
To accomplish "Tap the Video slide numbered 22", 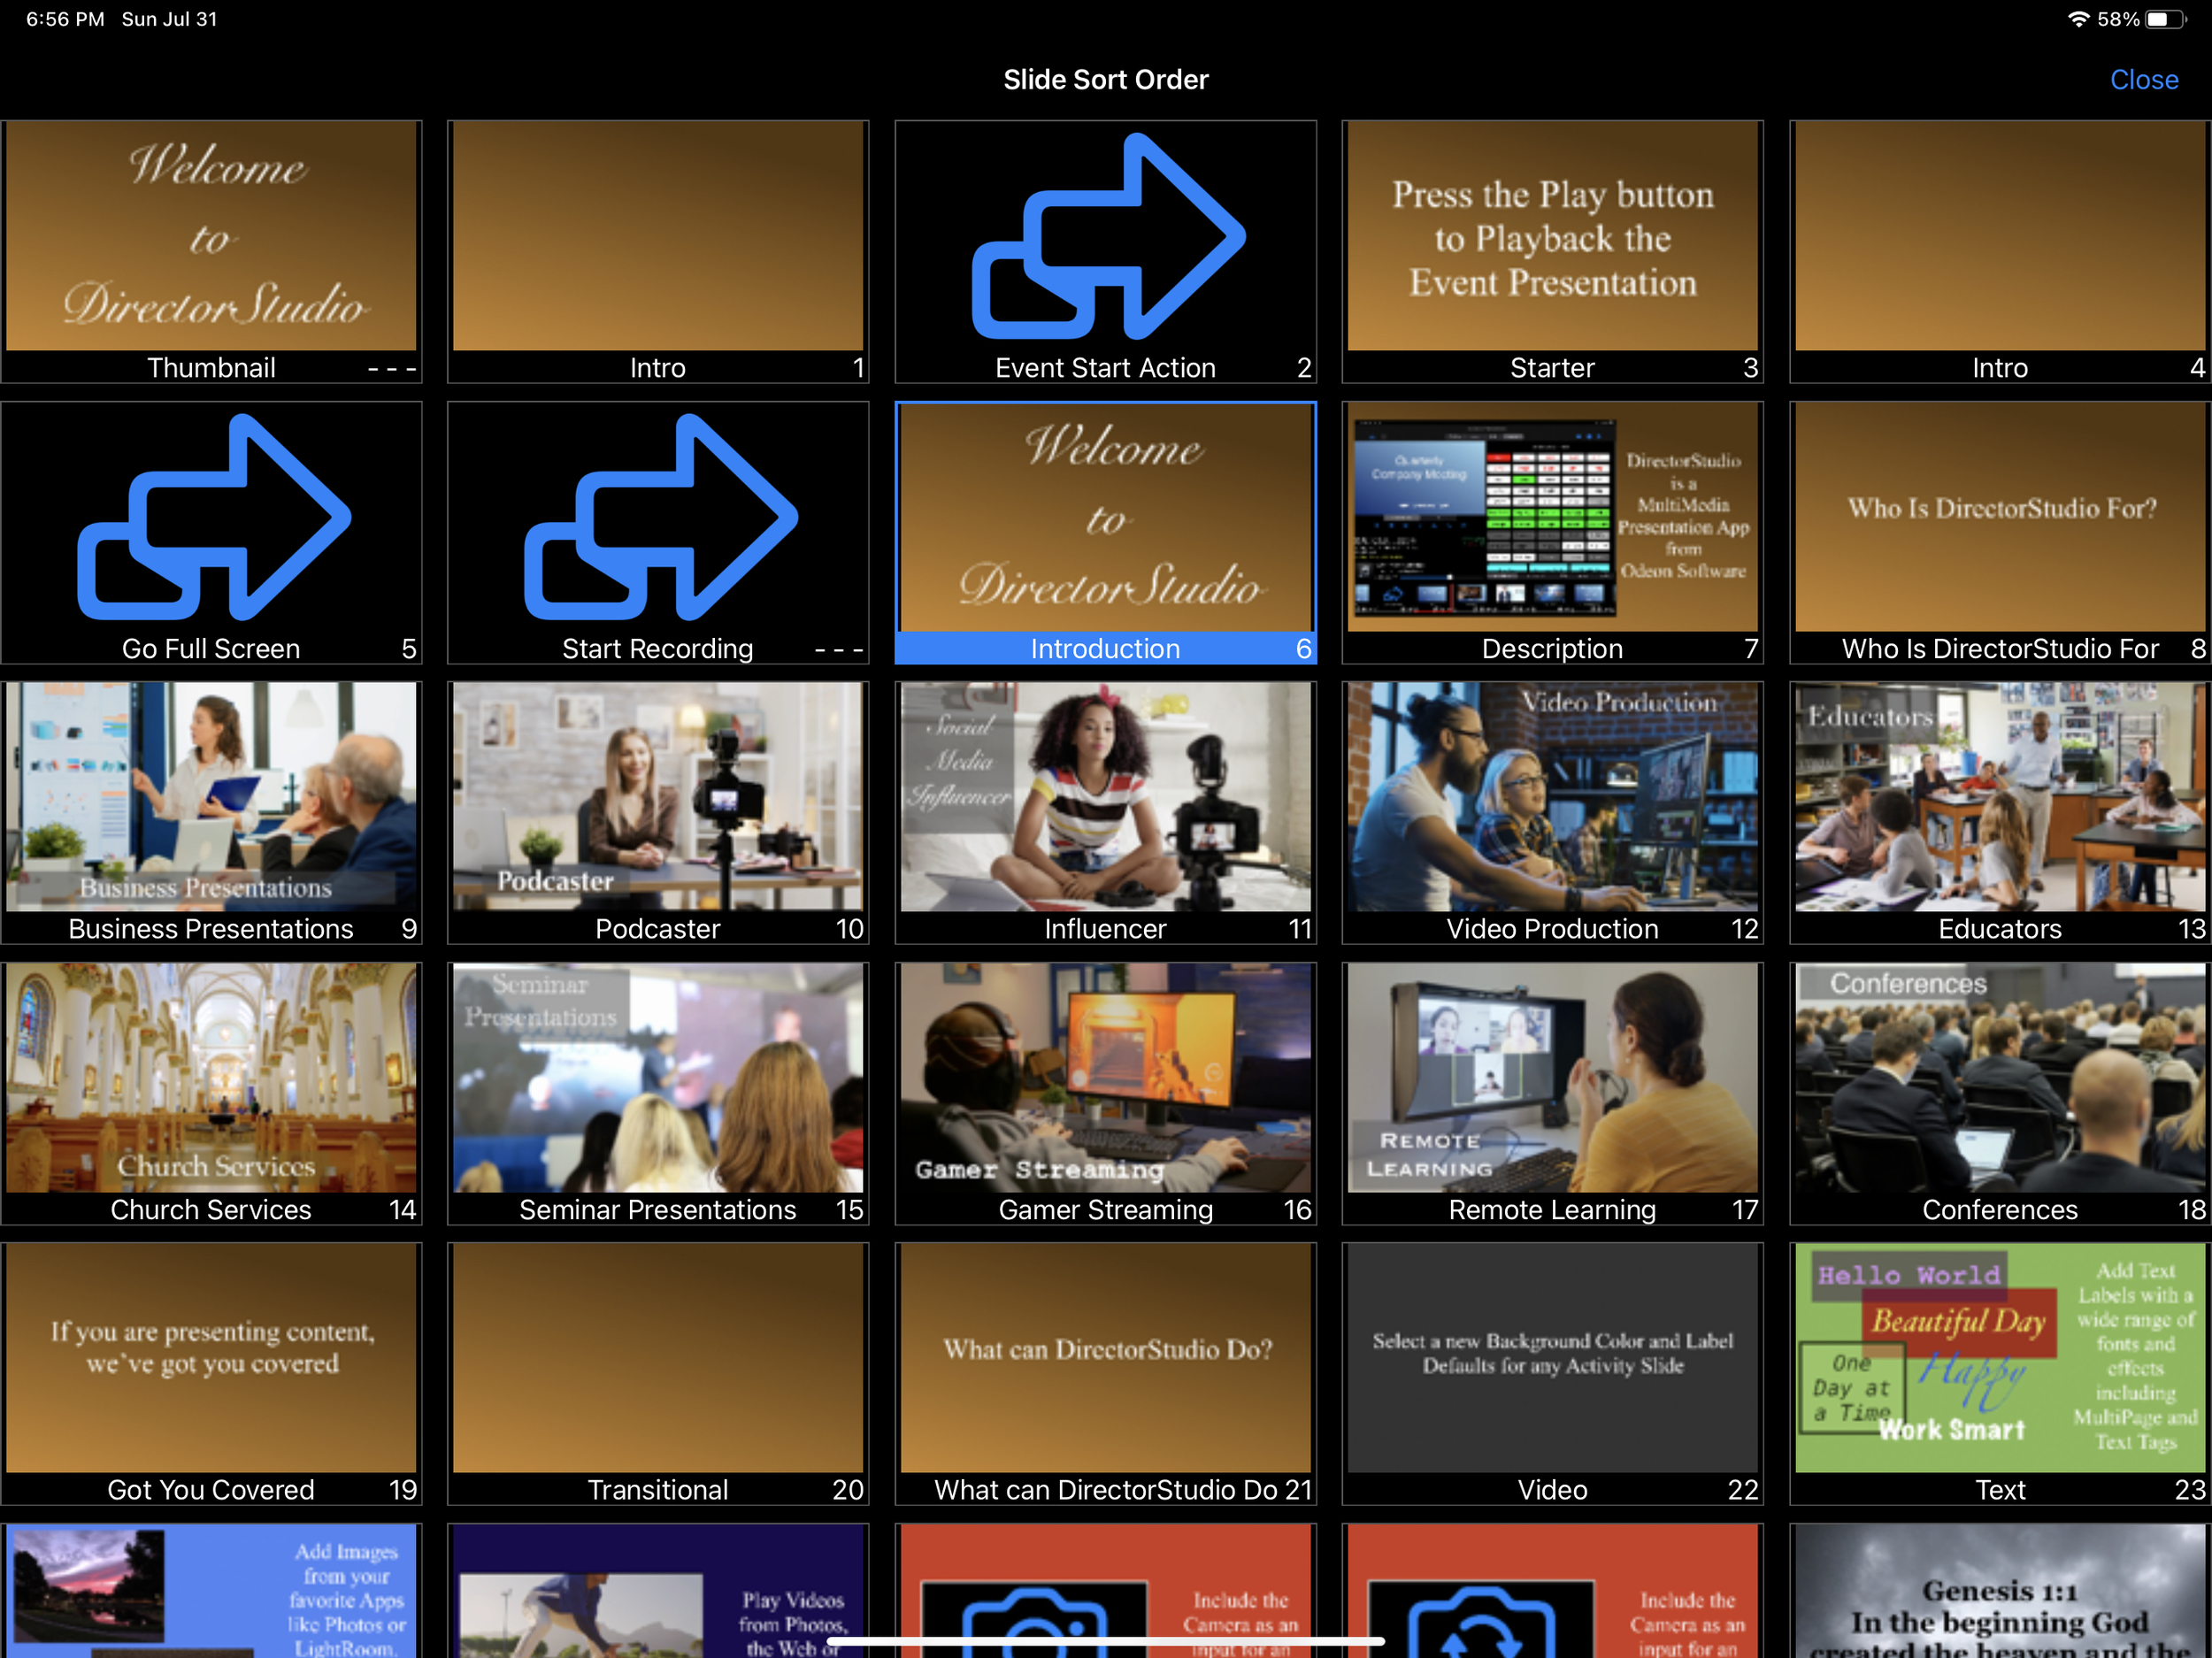I will pyautogui.click(x=1552, y=1358).
